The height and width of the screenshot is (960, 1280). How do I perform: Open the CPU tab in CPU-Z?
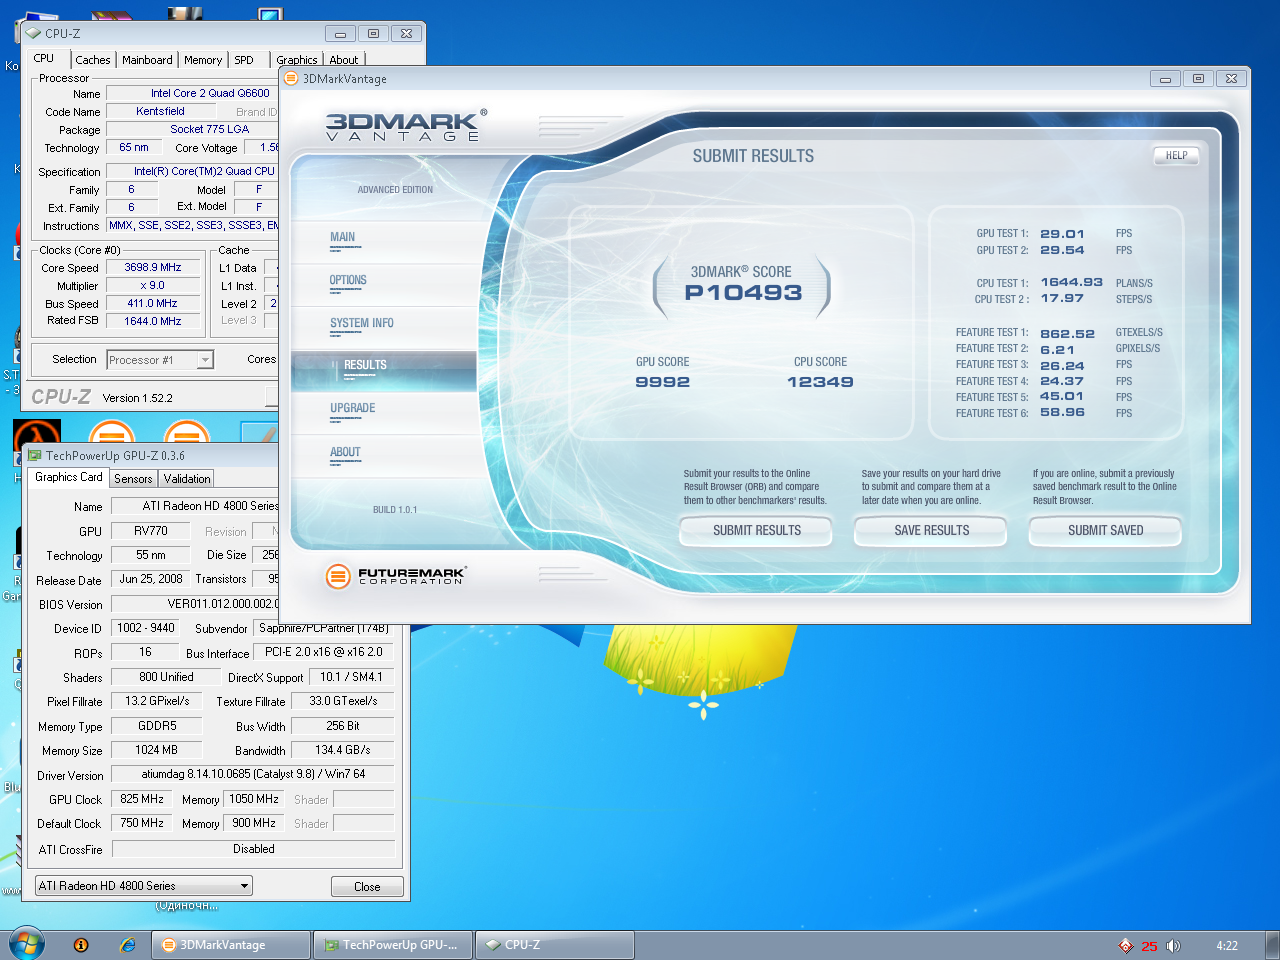tap(44, 58)
